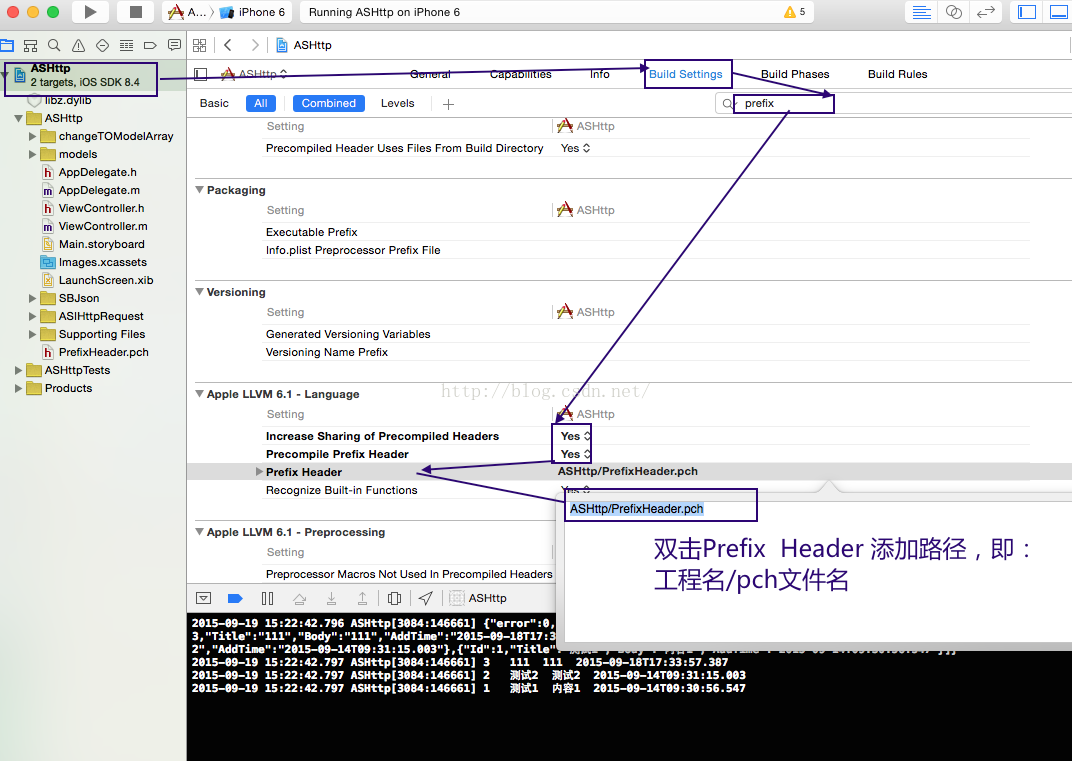1072x761 pixels.
Task: Step into in debugger
Action: coord(331,599)
